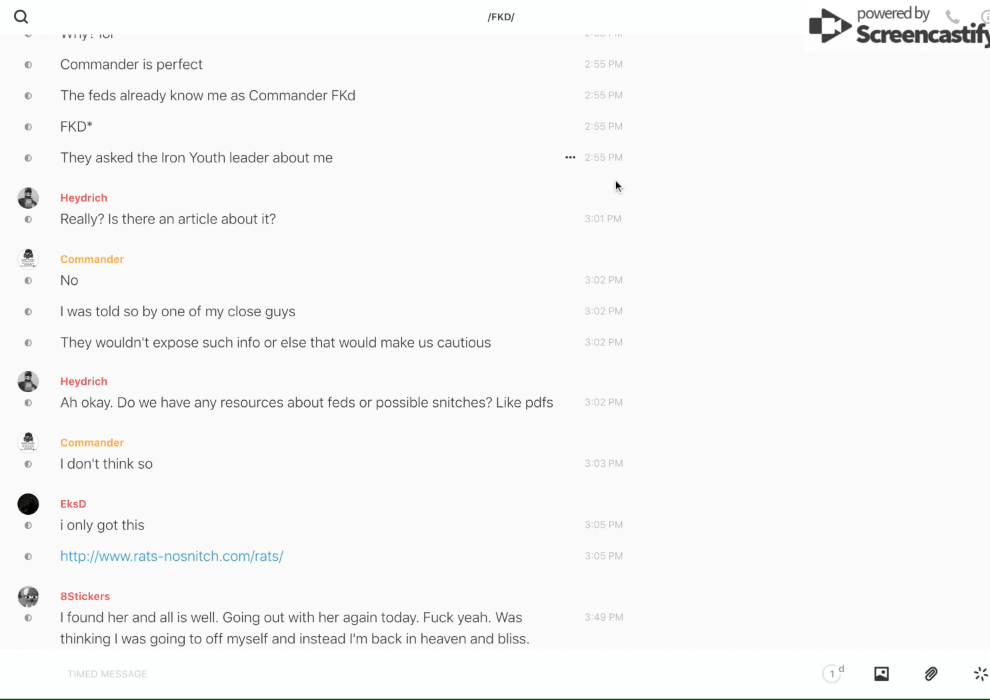
Task: Click status dot beside 'FKD*' message
Action: coord(28,127)
